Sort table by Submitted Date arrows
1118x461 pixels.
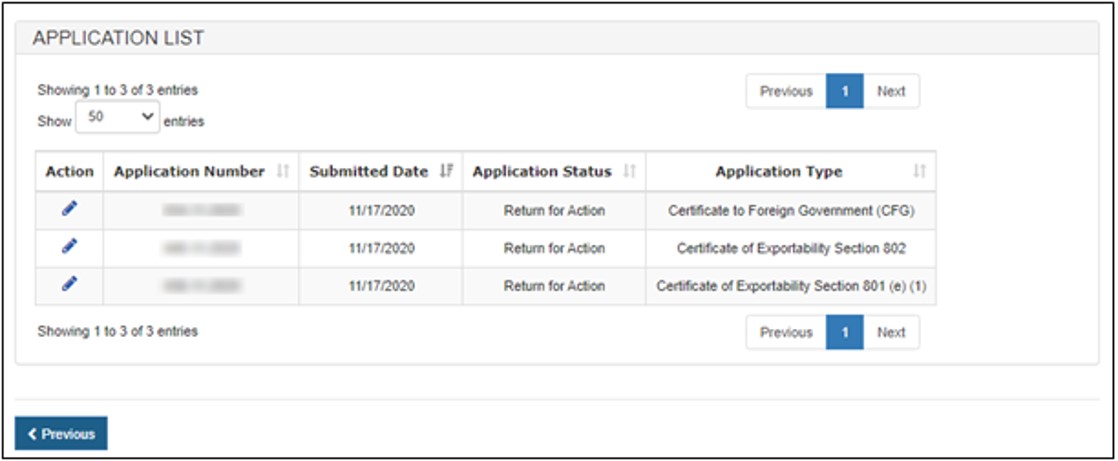446,172
